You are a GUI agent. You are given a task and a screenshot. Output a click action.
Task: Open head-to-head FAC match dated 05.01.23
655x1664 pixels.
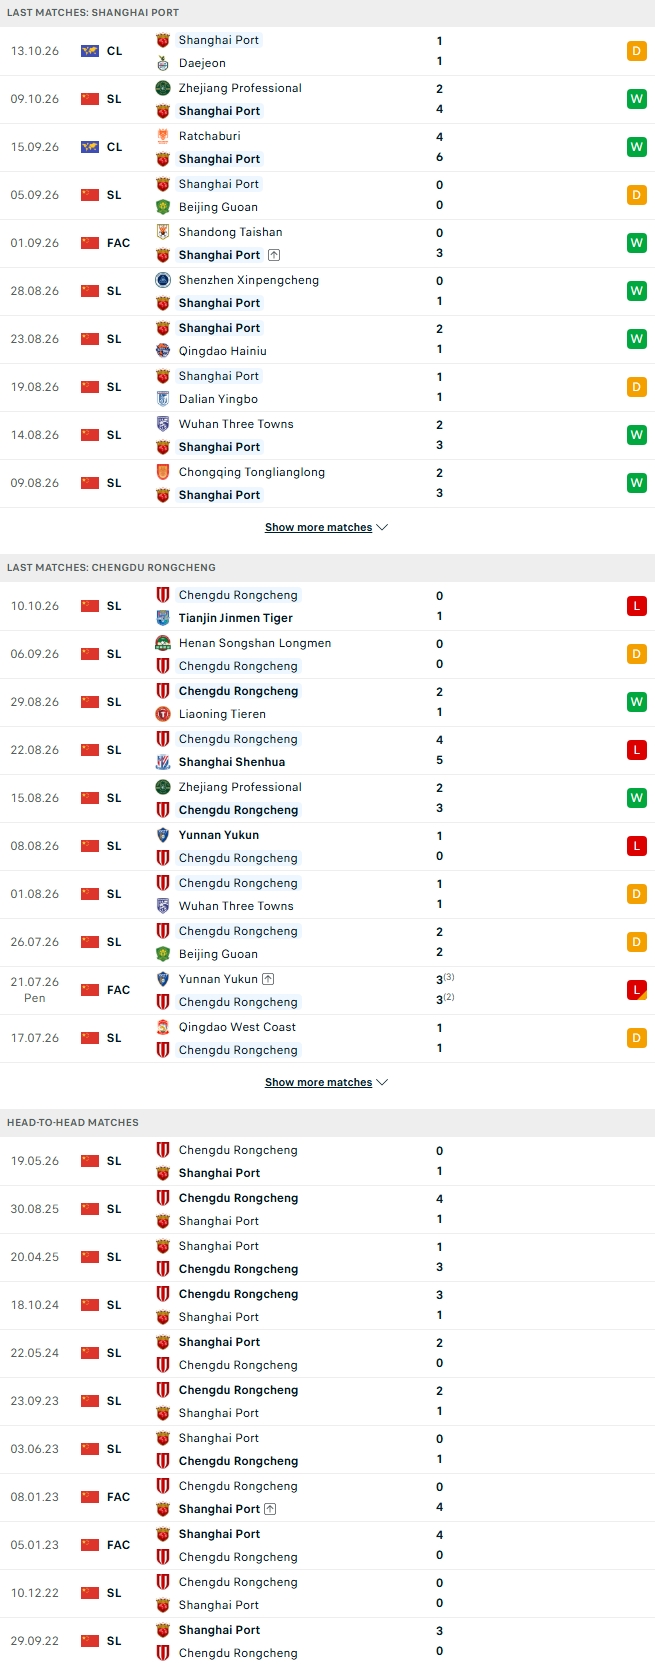pyautogui.click(x=327, y=1545)
